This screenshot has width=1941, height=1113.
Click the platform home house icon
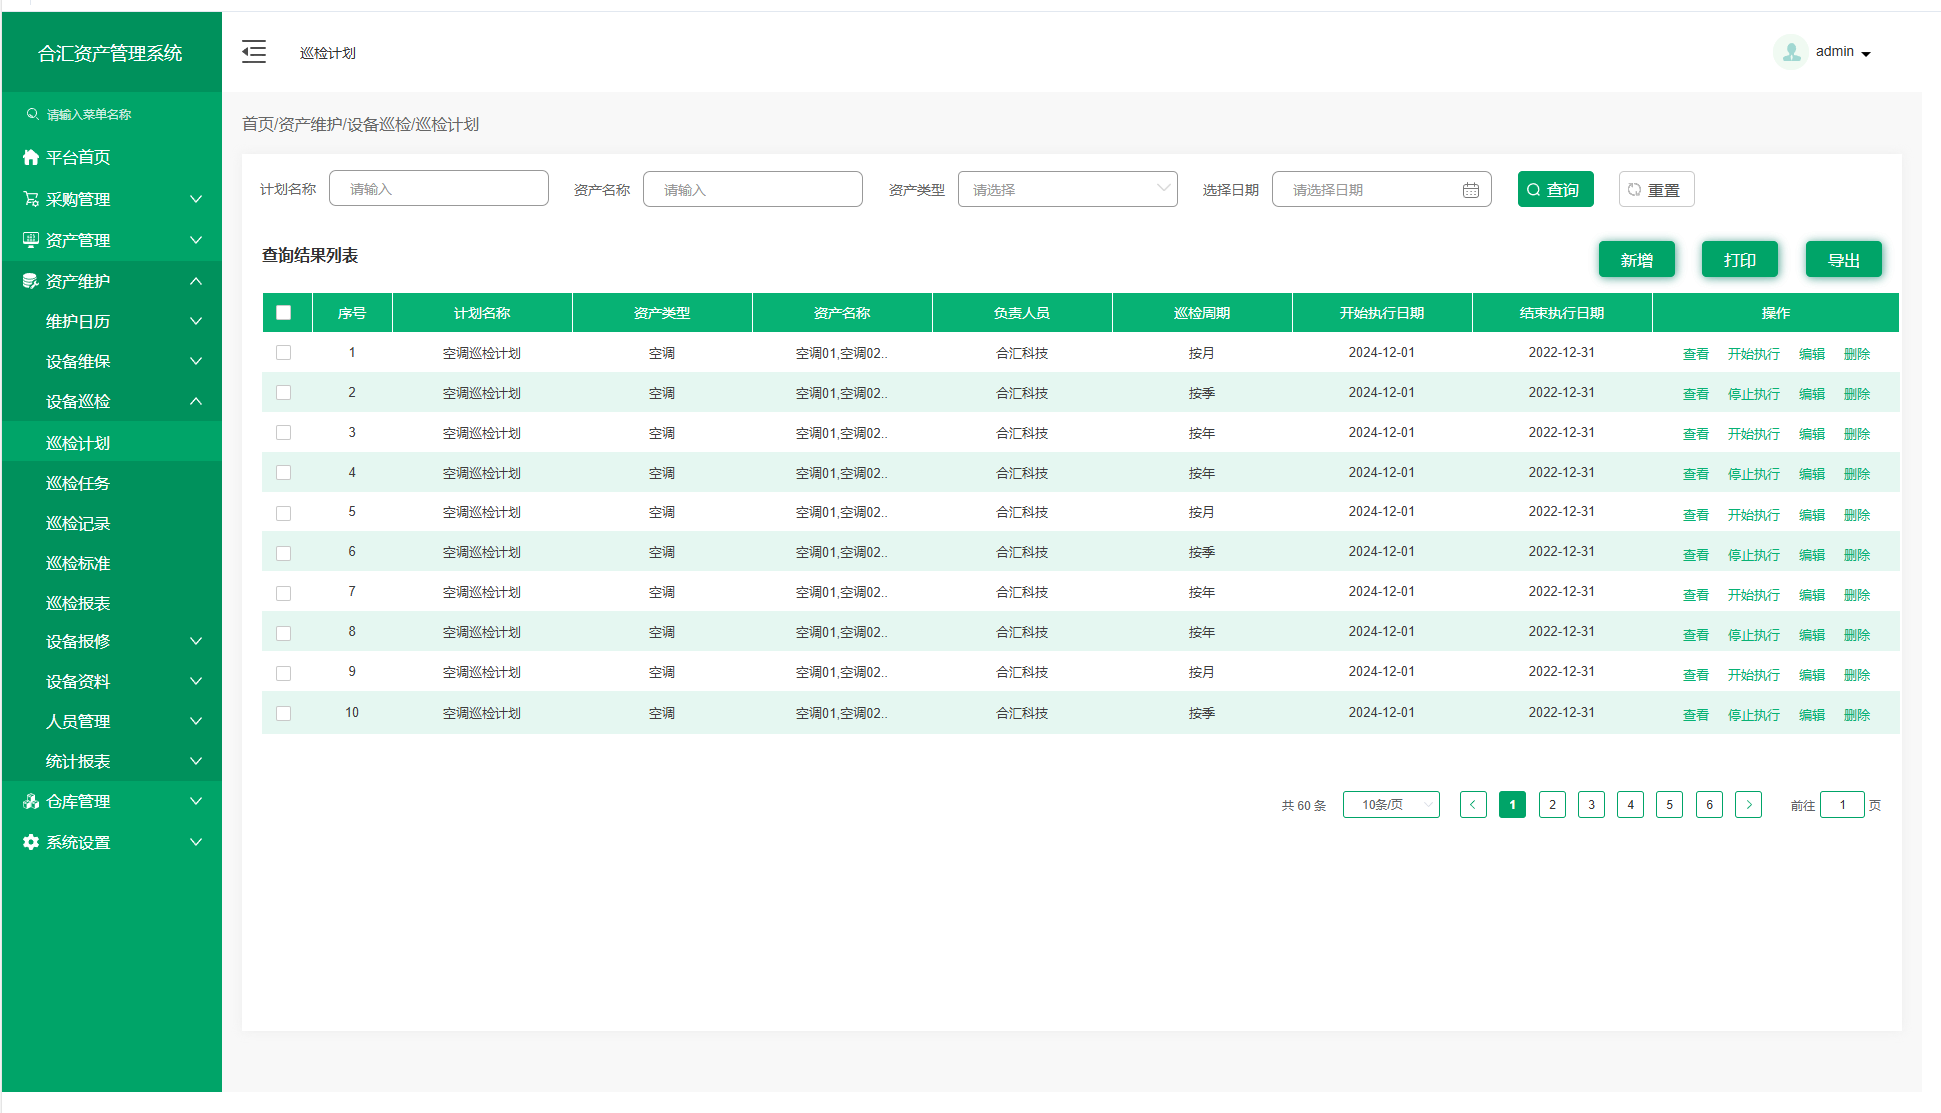(31, 157)
